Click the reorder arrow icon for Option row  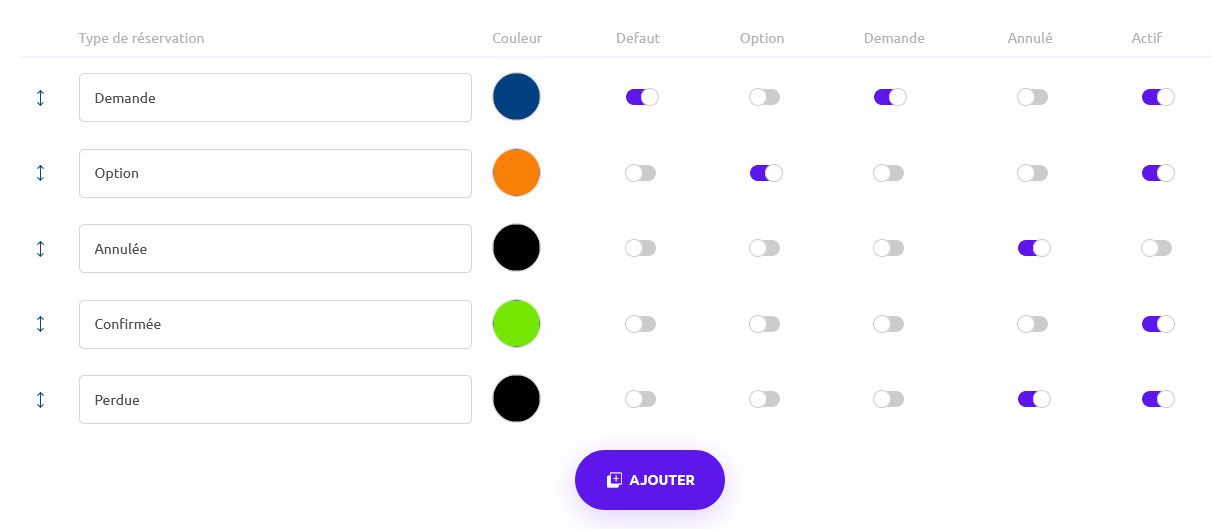(40, 173)
